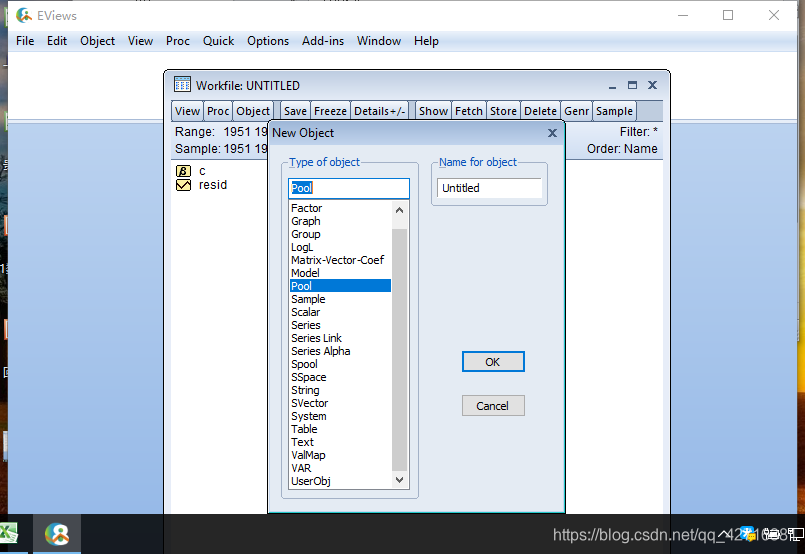Select the resid series icon
The height and width of the screenshot is (554, 805).
click(183, 185)
